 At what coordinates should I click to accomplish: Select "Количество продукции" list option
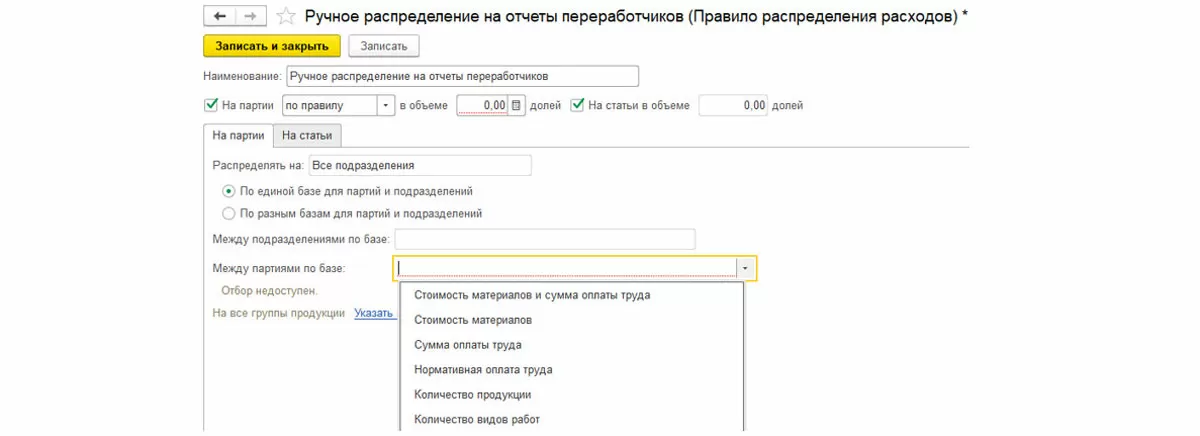pyautogui.click(x=472, y=395)
